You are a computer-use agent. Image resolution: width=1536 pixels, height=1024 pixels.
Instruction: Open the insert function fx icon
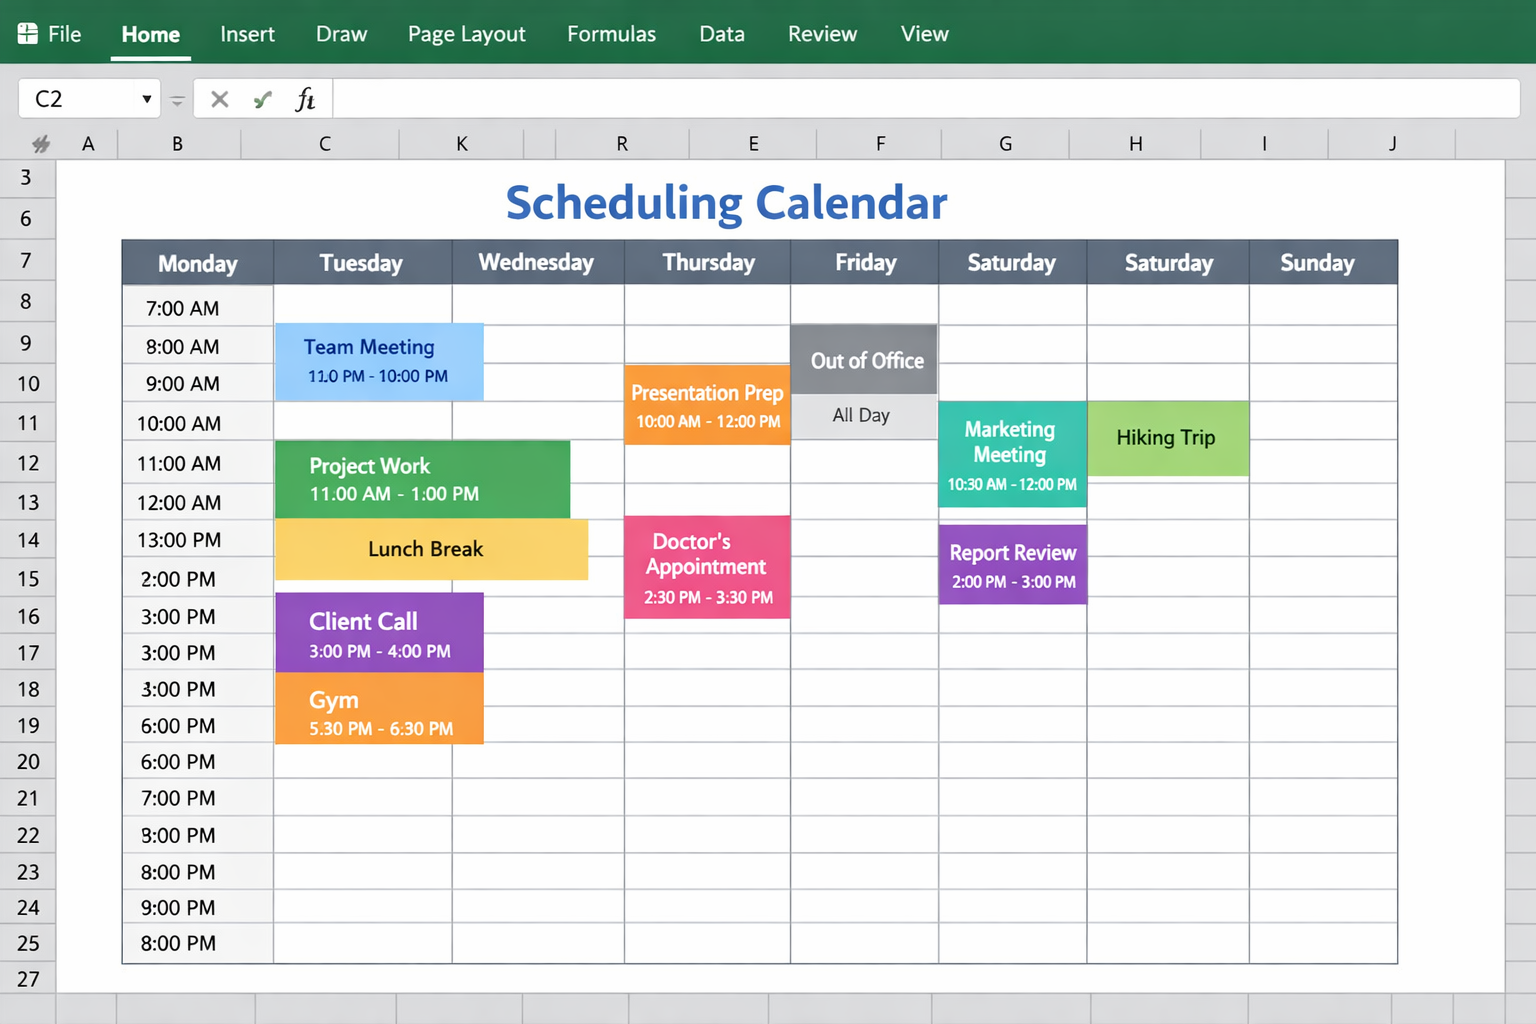pyautogui.click(x=305, y=99)
